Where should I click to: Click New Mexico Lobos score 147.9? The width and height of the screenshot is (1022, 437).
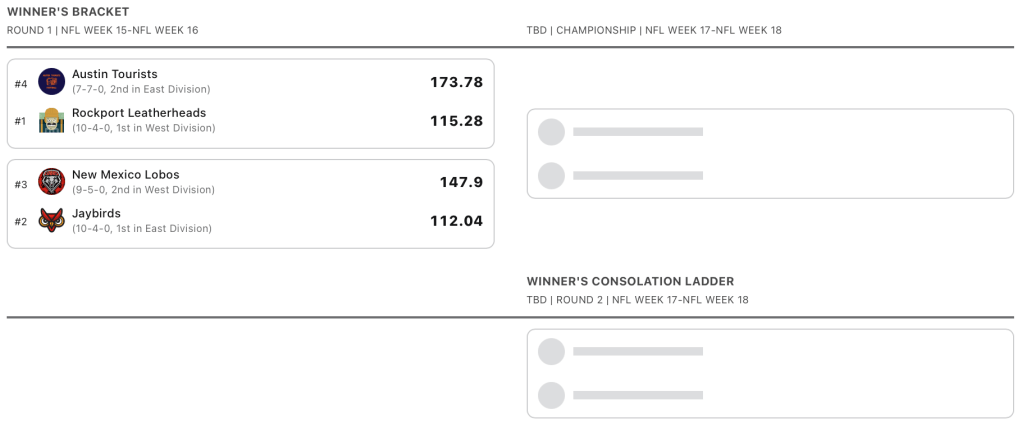point(461,182)
